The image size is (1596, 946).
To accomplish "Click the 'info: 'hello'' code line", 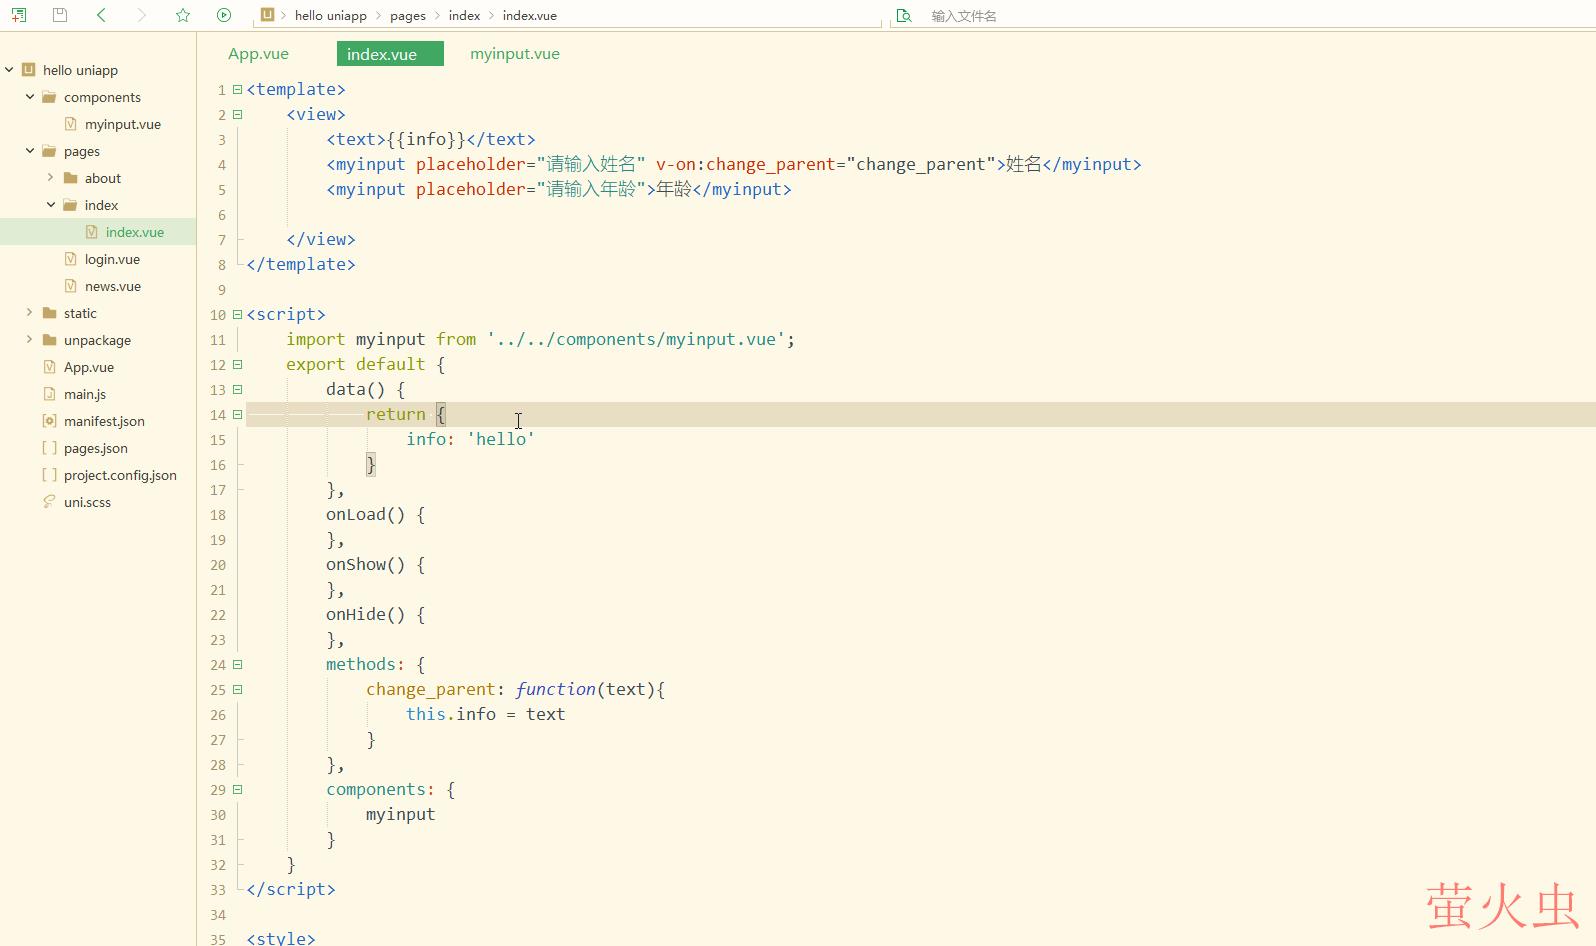I will click(470, 439).
